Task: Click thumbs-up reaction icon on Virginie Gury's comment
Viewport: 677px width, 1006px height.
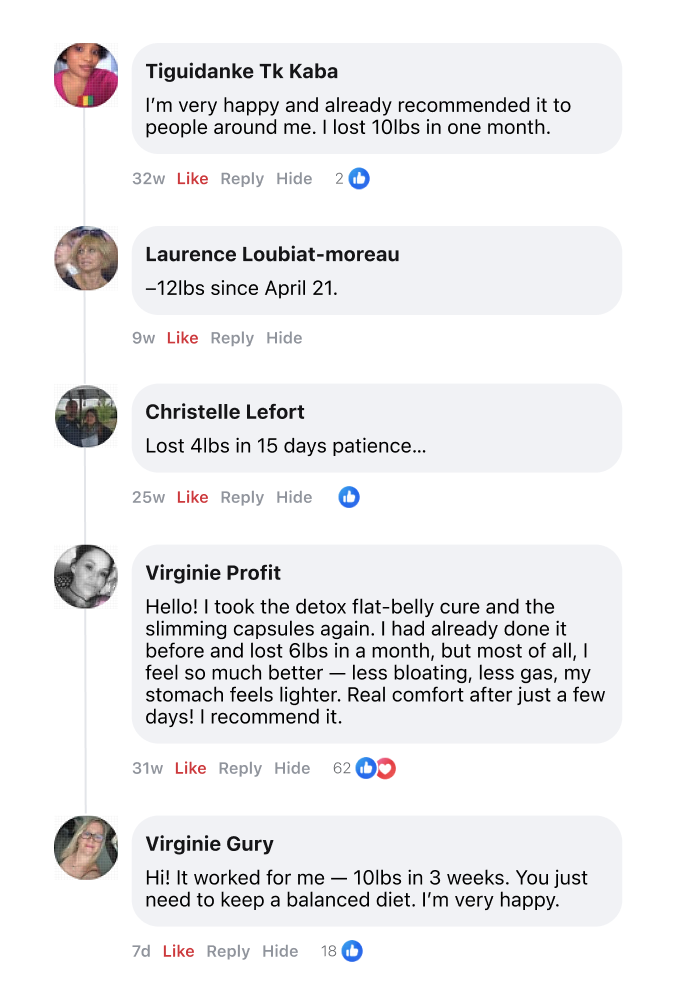Action: point(352,951)
